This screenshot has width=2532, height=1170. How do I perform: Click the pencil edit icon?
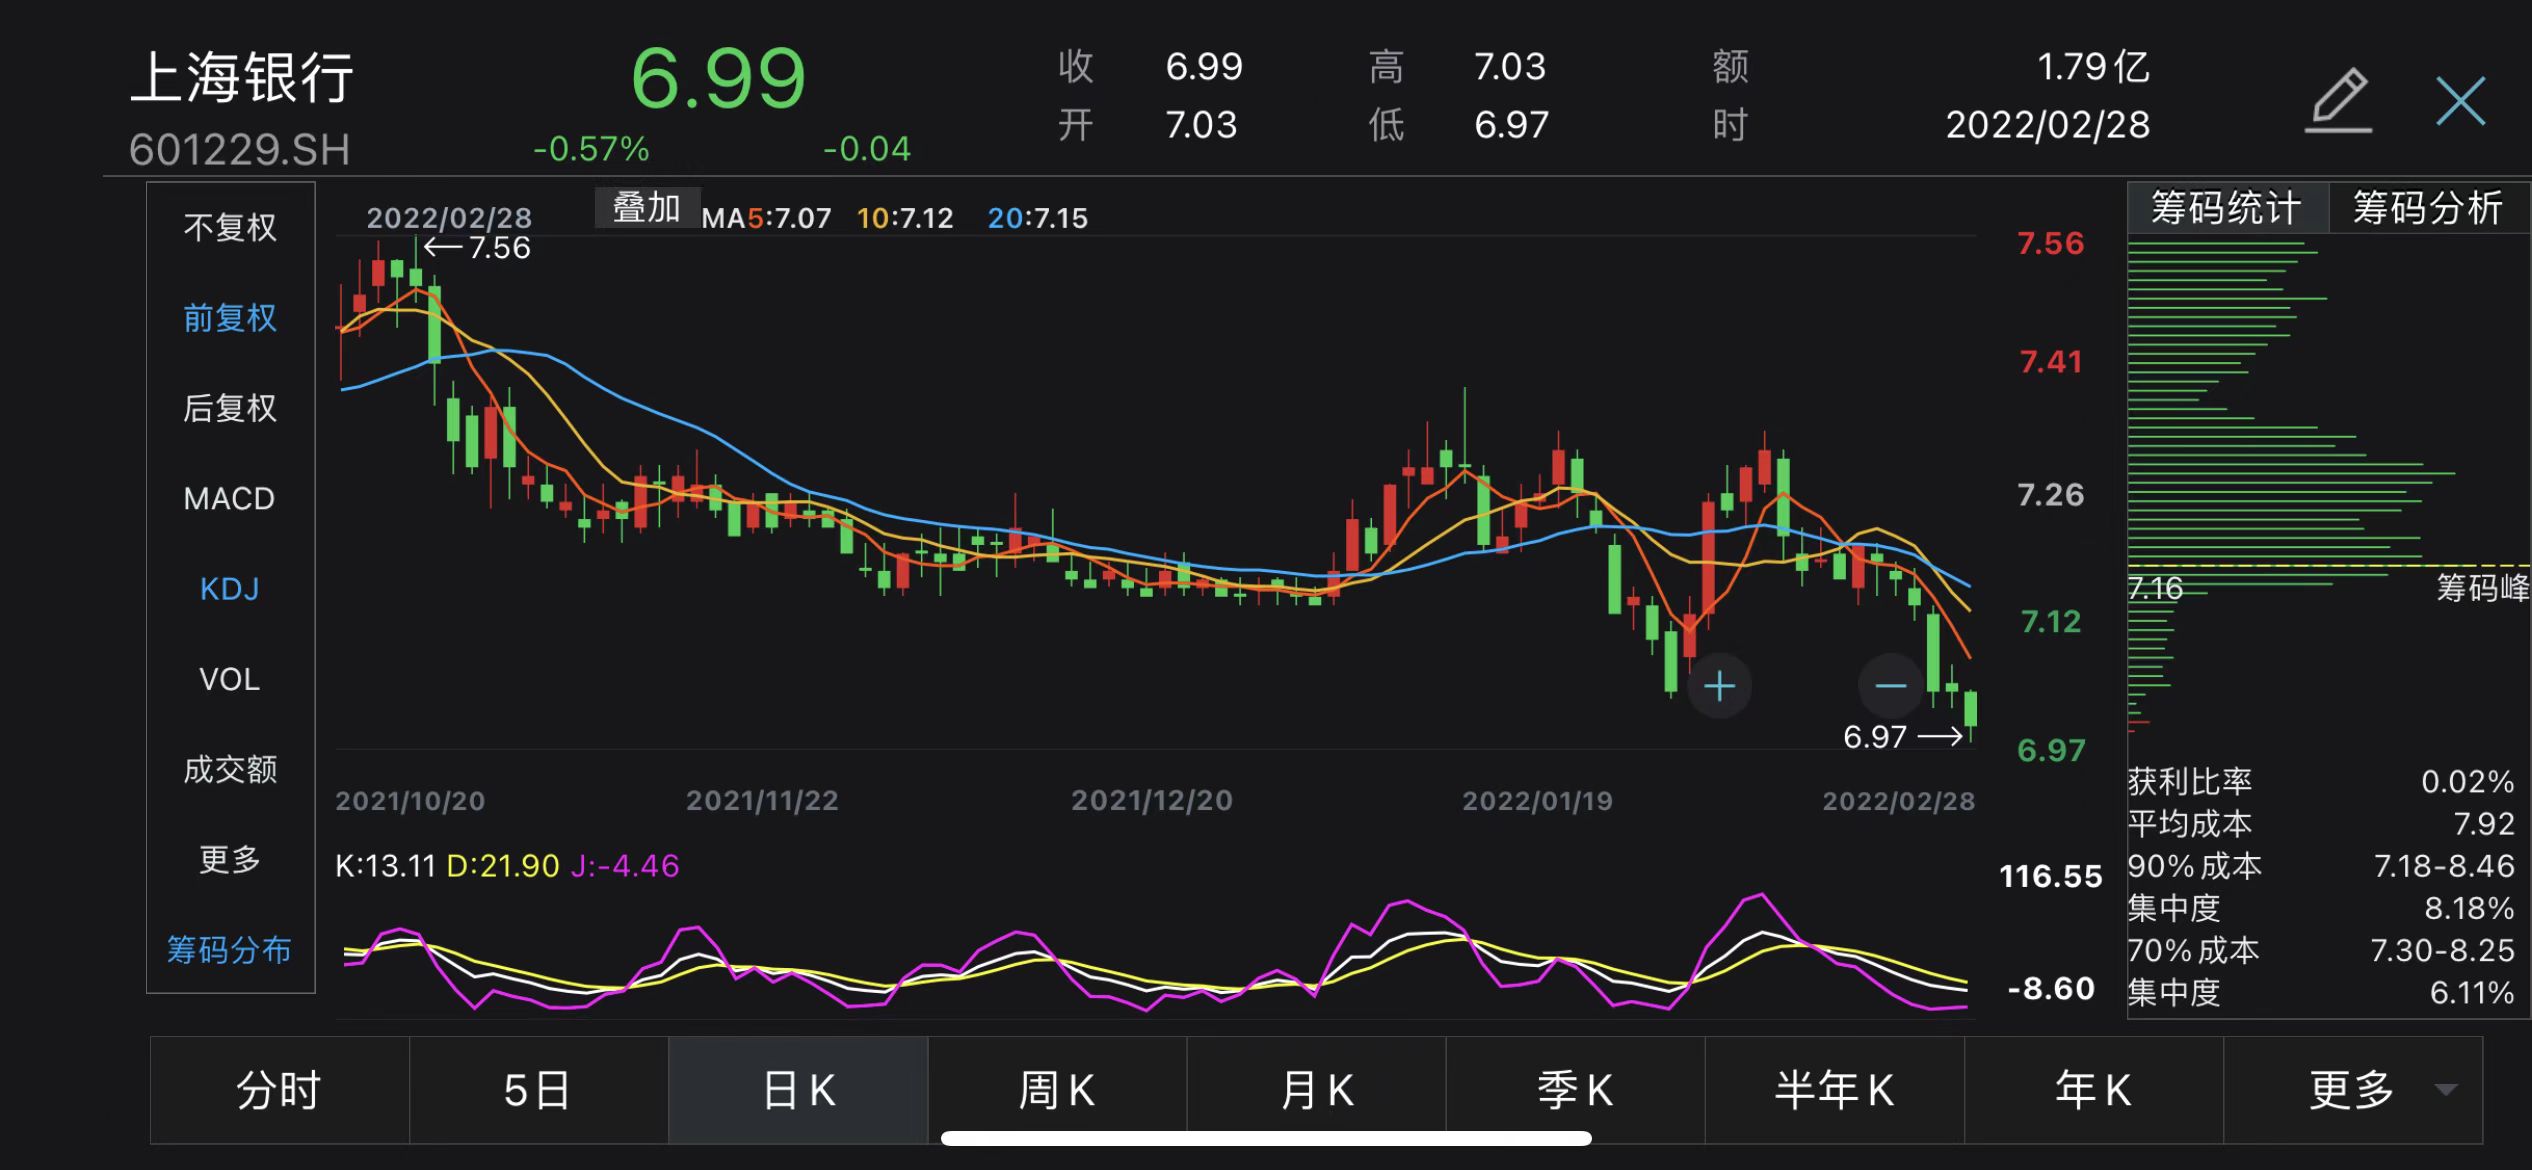click(2339, 100)
